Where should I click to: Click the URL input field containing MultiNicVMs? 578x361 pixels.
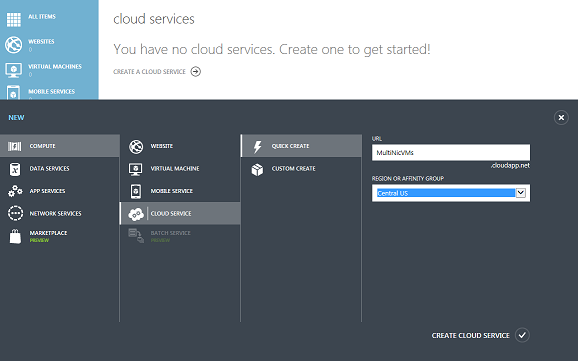click(451, 152)
